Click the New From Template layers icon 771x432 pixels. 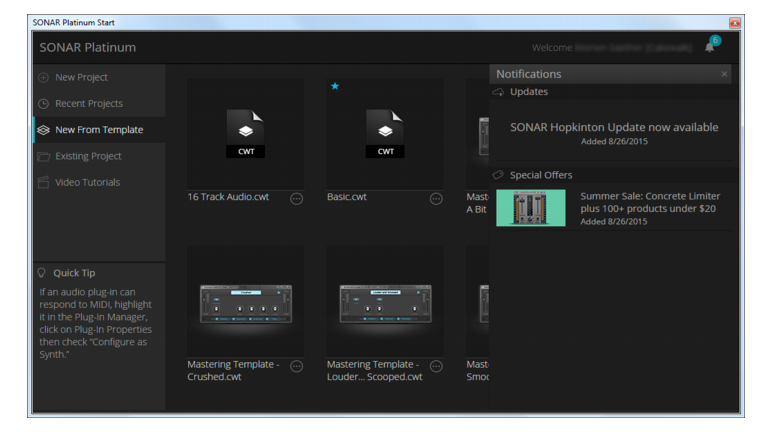point(44,130)
